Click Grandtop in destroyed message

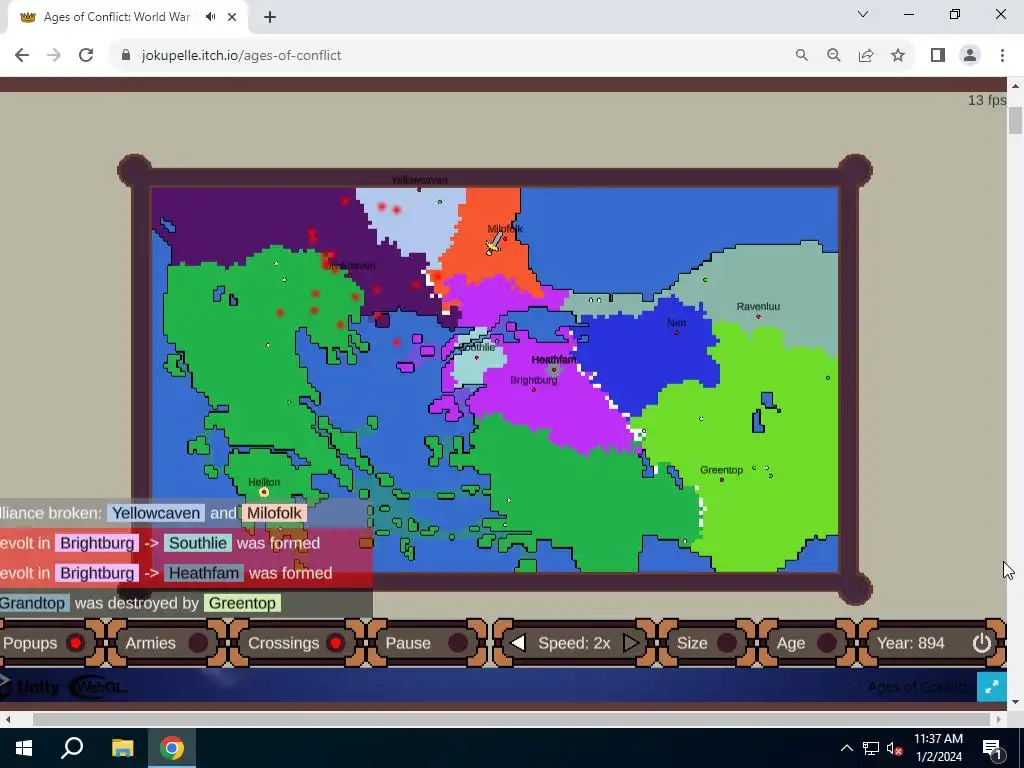(33, 603)
